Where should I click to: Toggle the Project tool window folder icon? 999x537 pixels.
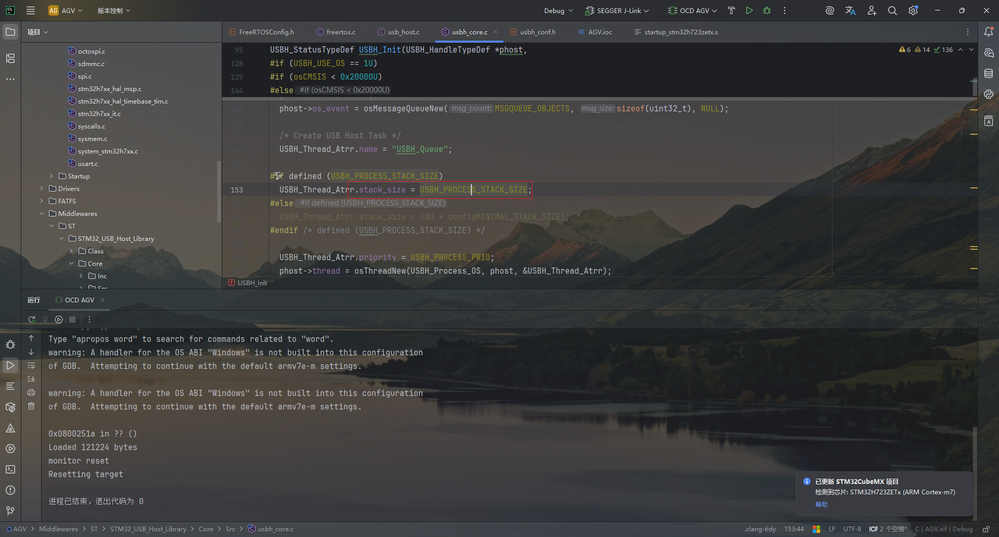(x=10, y=32)
